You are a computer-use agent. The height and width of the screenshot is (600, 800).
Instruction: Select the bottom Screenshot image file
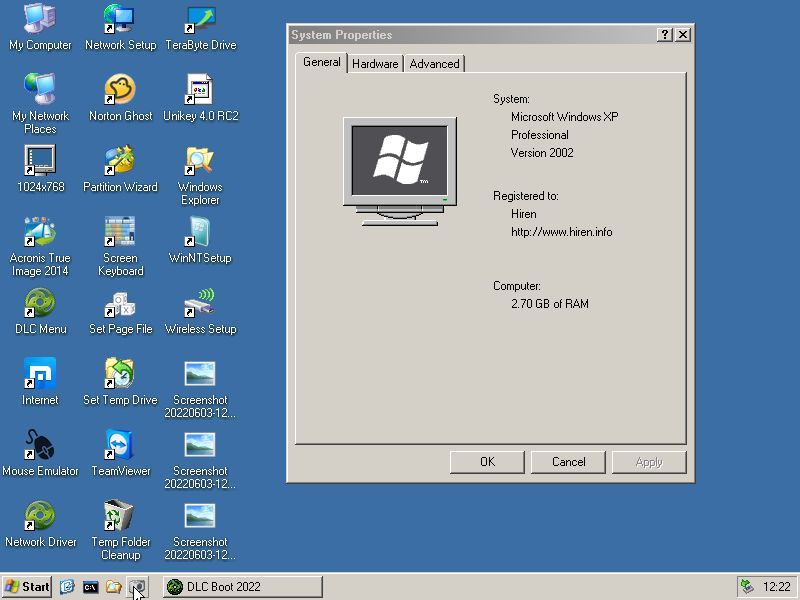pyautogui.click(x=200, y=530)
